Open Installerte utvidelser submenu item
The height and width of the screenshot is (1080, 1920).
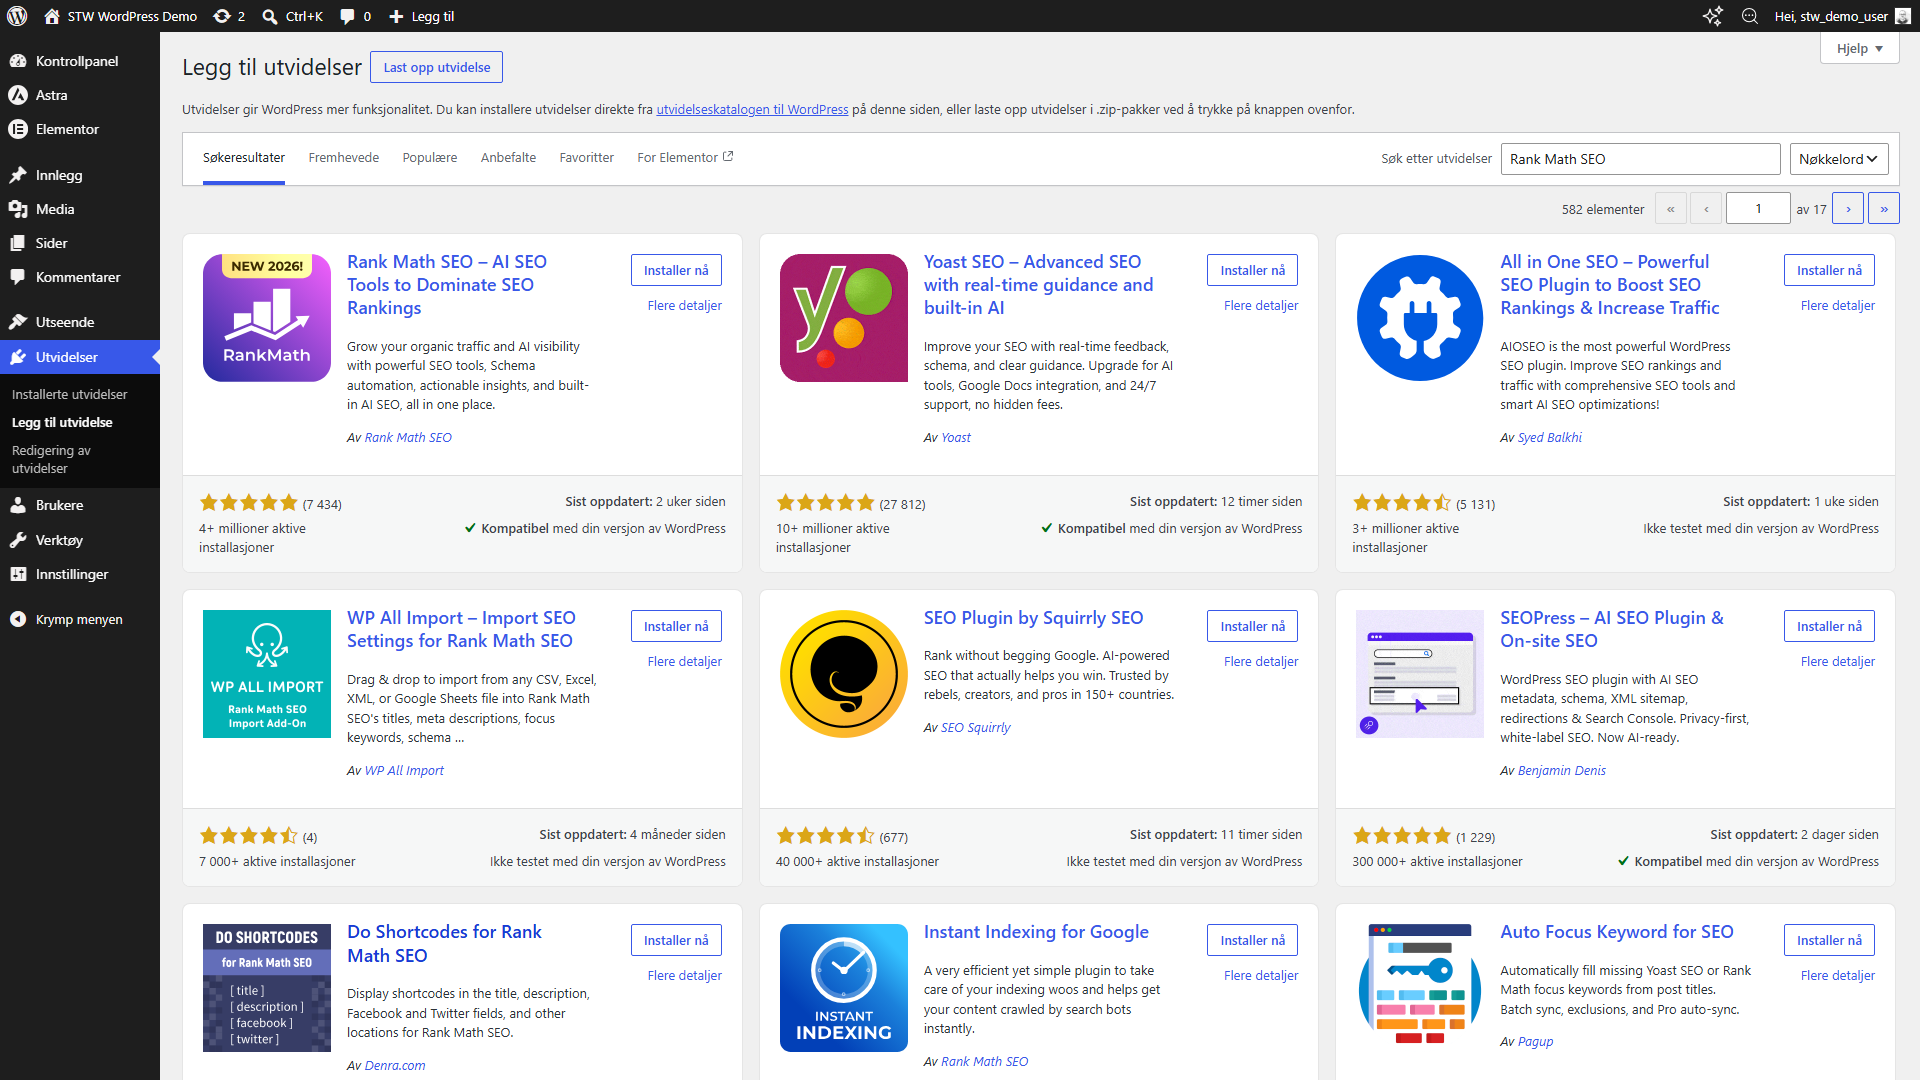70,394
